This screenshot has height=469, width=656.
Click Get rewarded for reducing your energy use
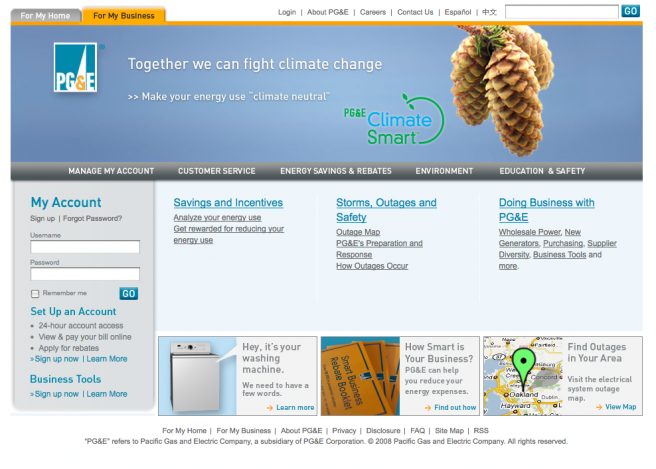pos(228,235)
